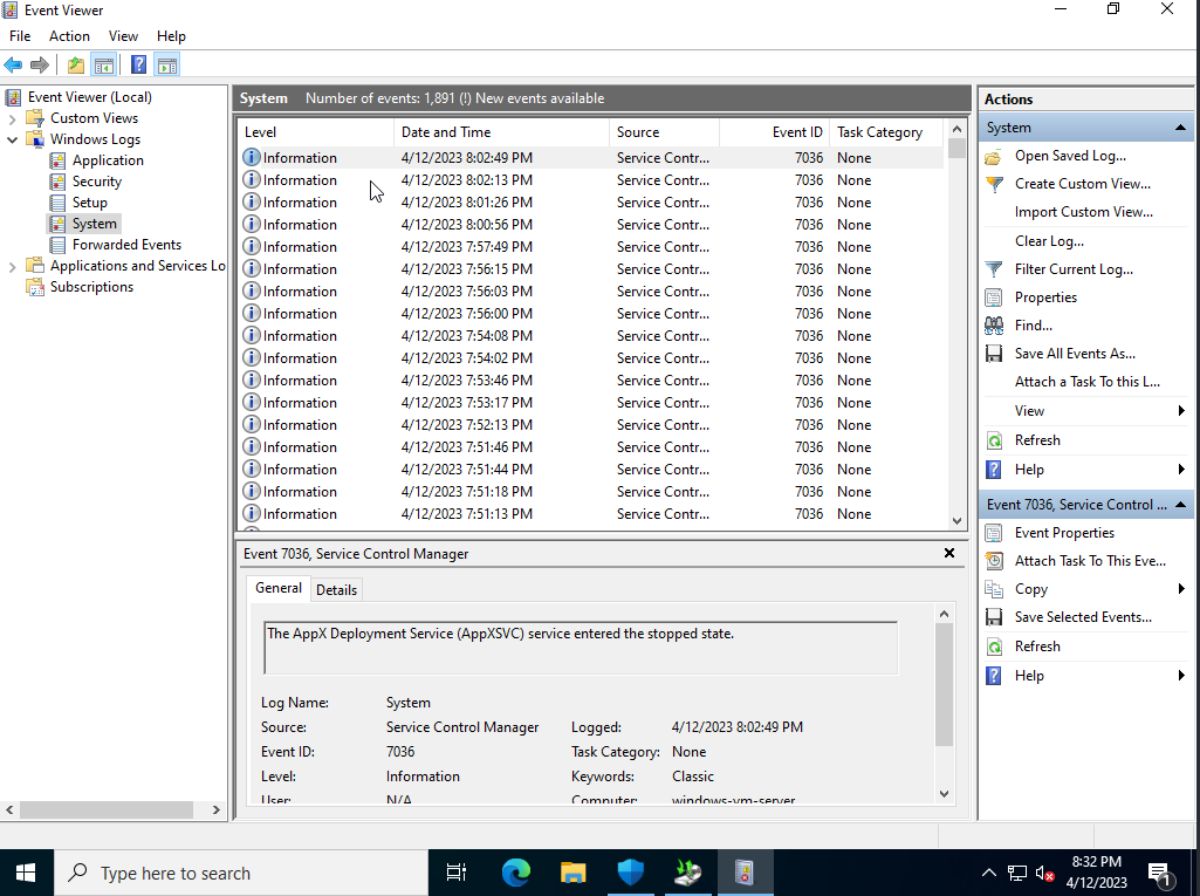1200x896 pixels.
Task: Expand the Custom Views node
Action: coord(10,118)
